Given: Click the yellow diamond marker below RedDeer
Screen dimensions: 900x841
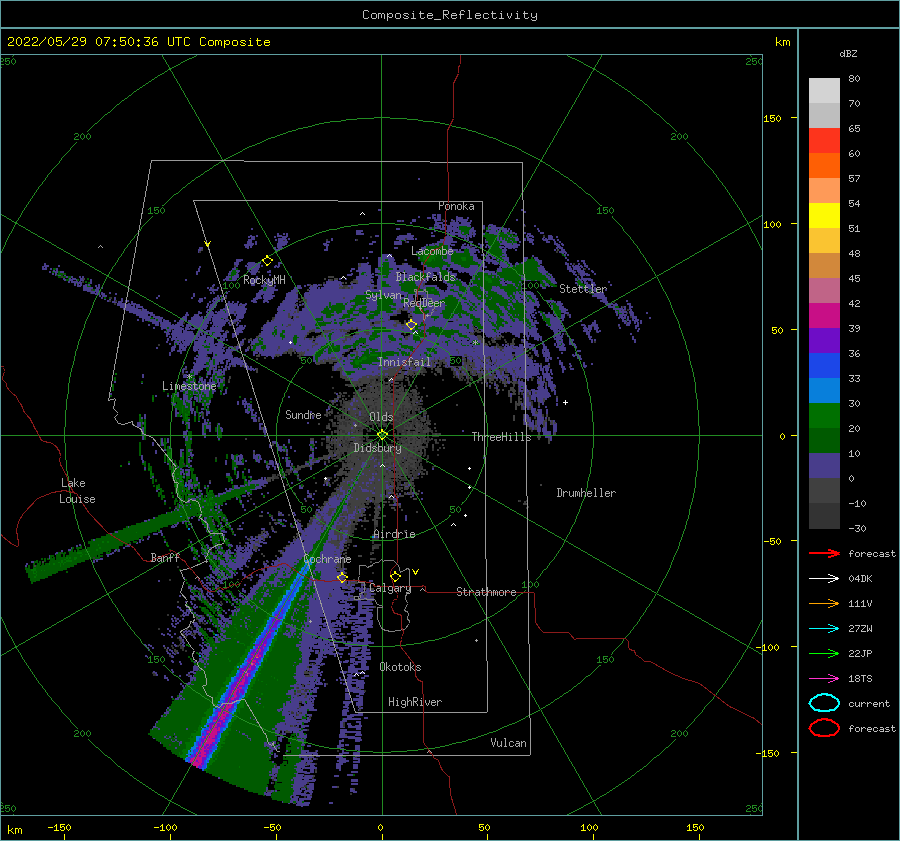Looking at the screenshot, I should pyautogui.click(x=412, y=325).
